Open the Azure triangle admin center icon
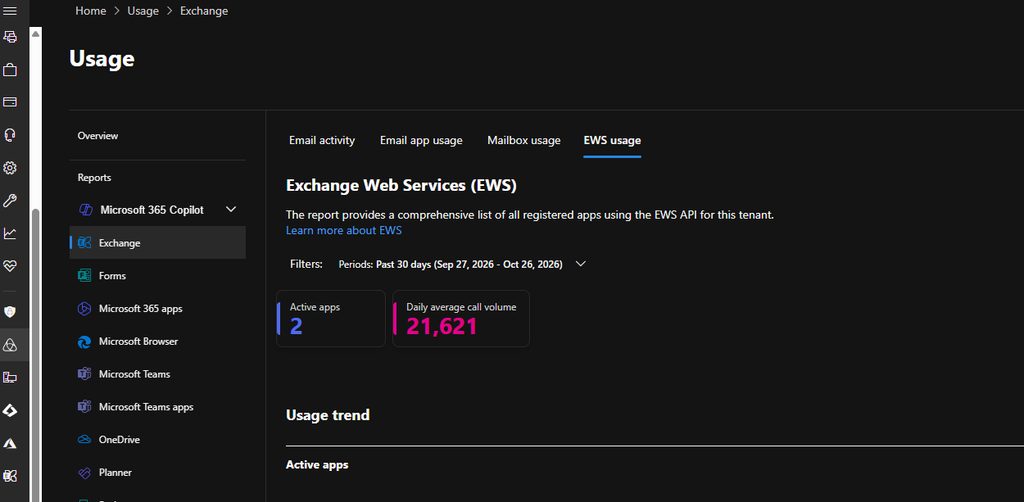The width and height of the screenshot is (1024, 502). click(10, 443)
